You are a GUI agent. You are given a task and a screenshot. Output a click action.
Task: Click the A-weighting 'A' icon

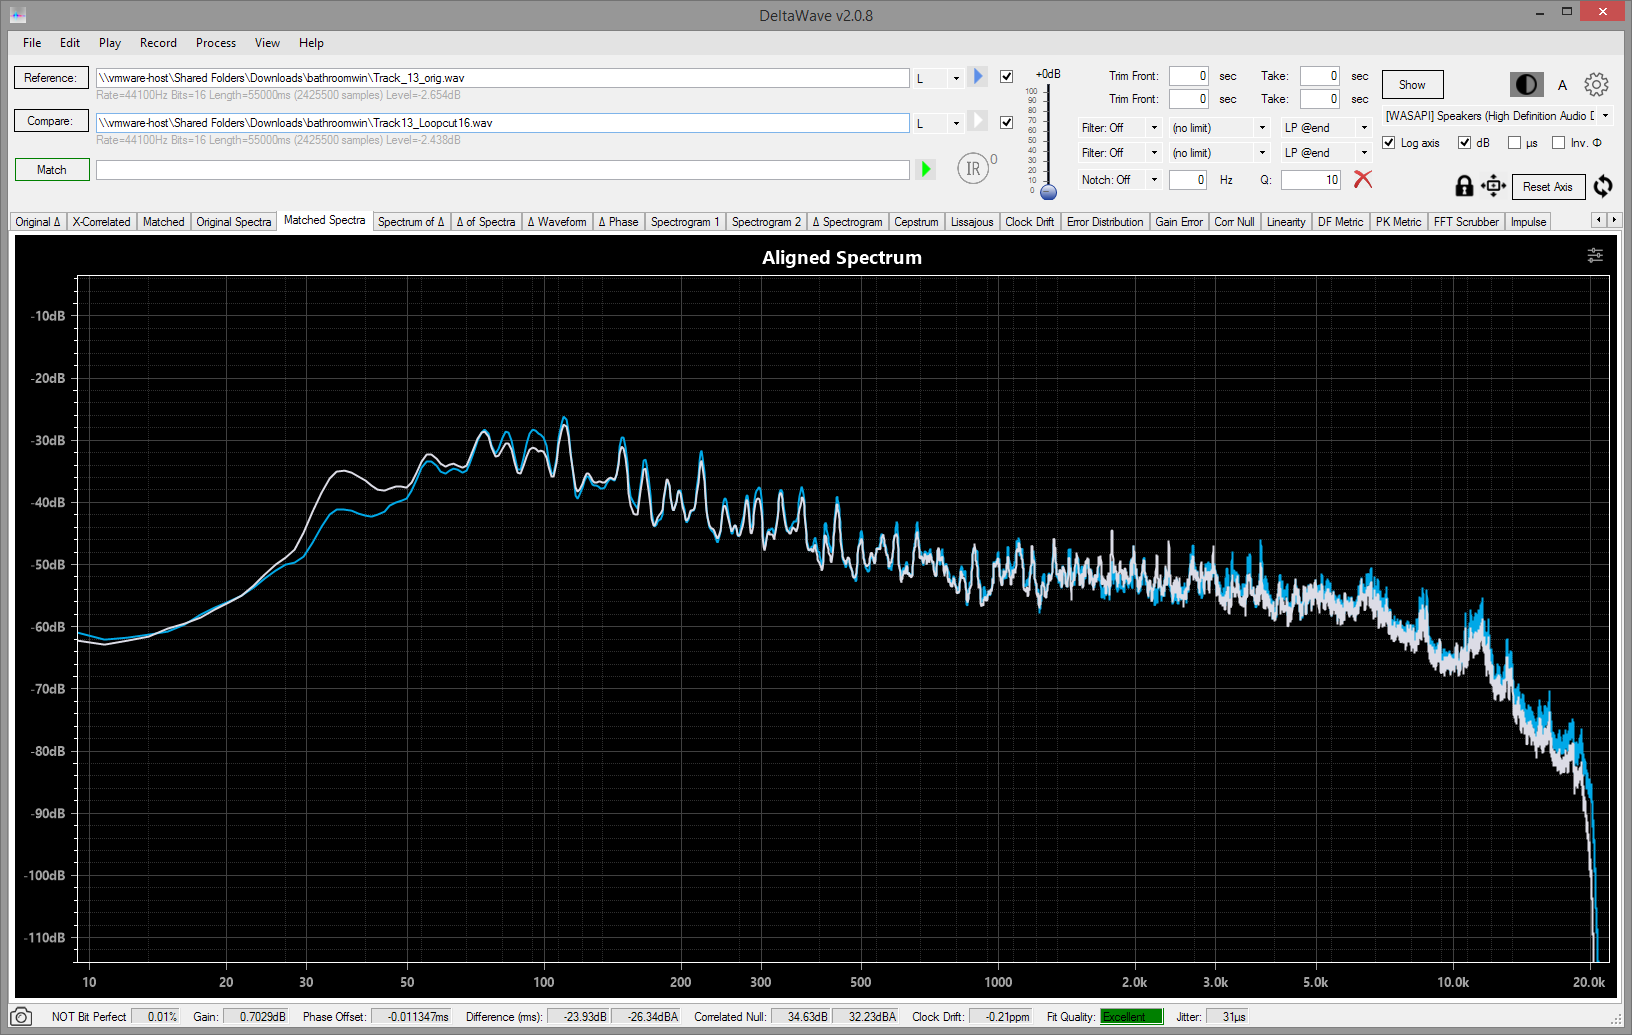click(1562, 85)
